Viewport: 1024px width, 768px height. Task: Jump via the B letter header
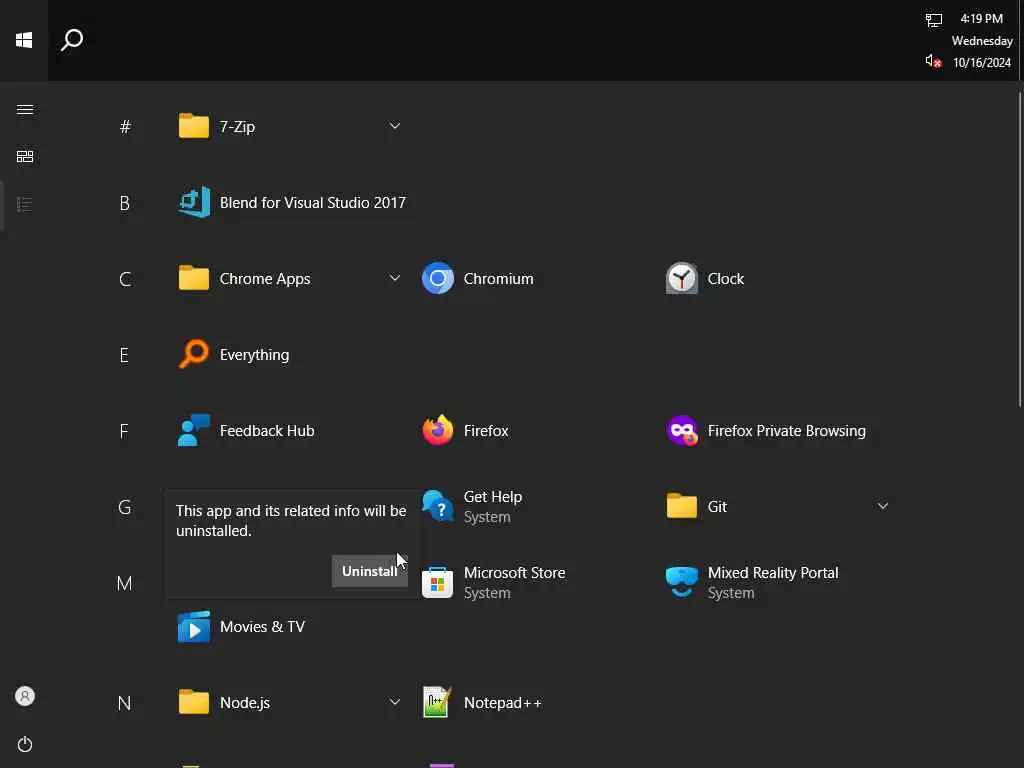pos(124,203)
